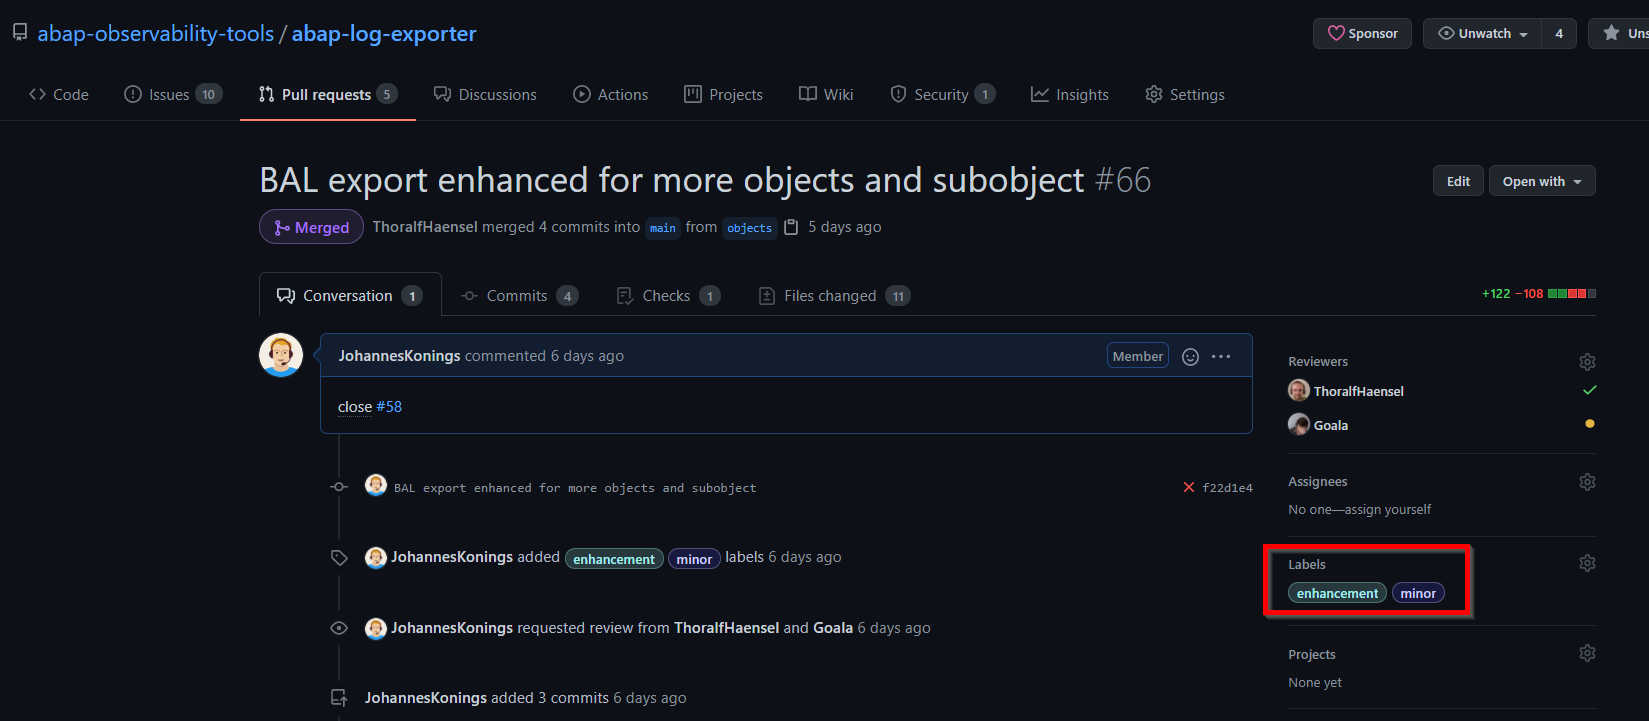Click the Labels settings gear
The height and width of the screenshot is (721, 1649).
pos(1587,563)
